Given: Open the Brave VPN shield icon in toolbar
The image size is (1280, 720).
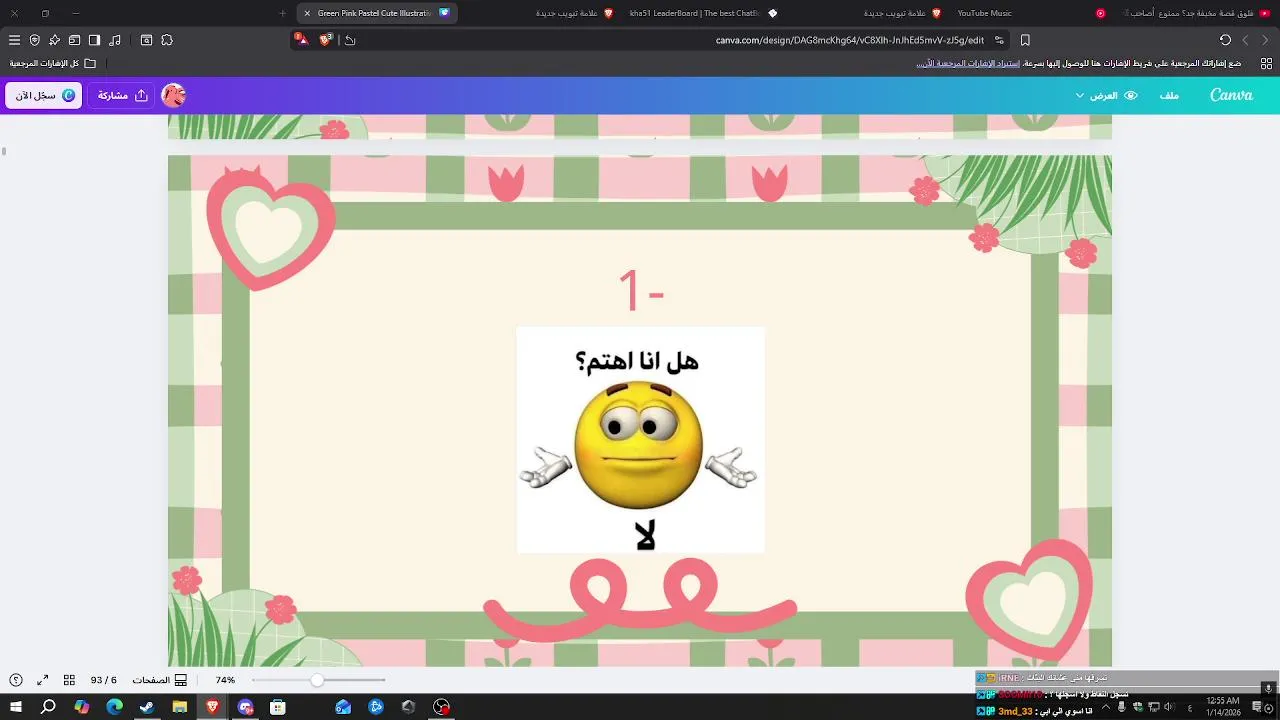Looking at the screenshot, I should pos(35,40).
